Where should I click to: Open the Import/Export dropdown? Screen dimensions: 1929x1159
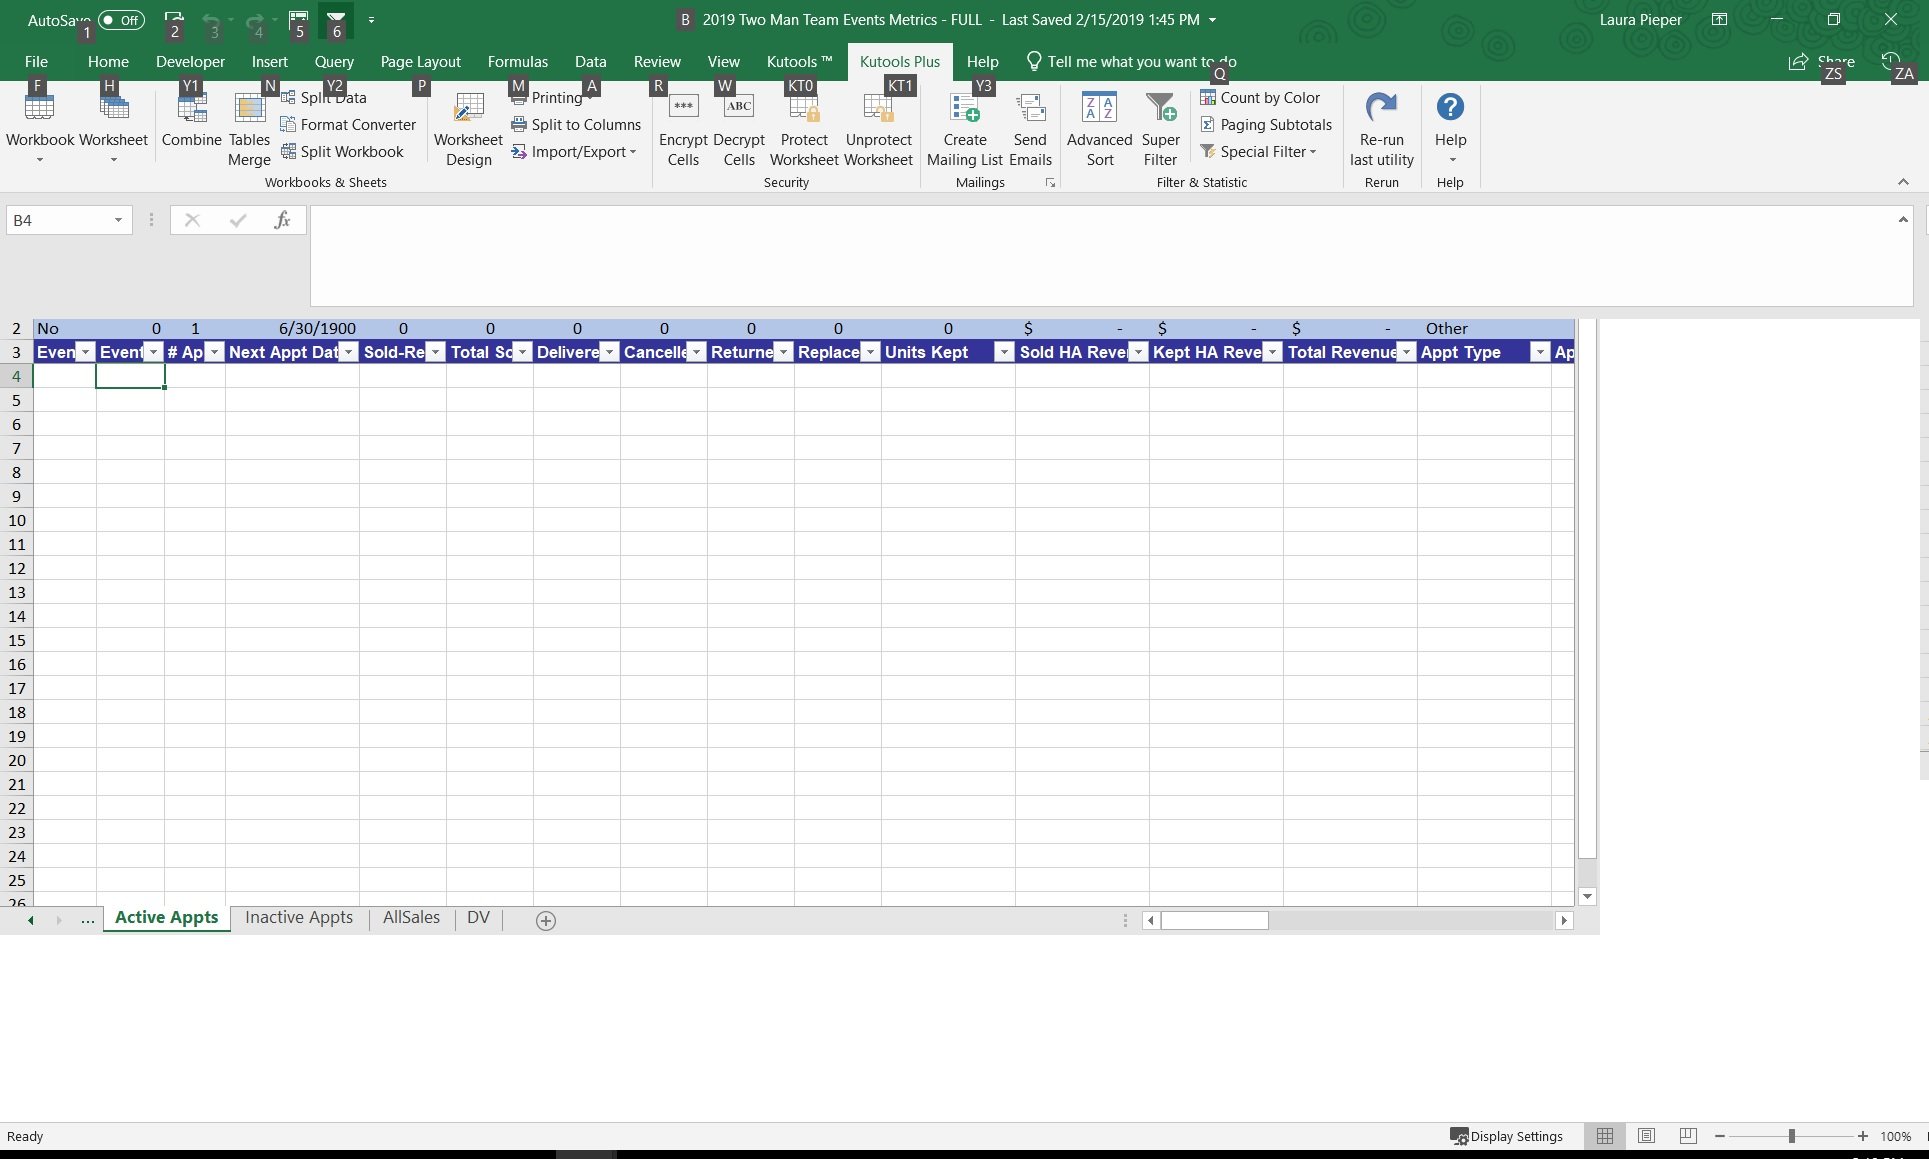point(574,152)
